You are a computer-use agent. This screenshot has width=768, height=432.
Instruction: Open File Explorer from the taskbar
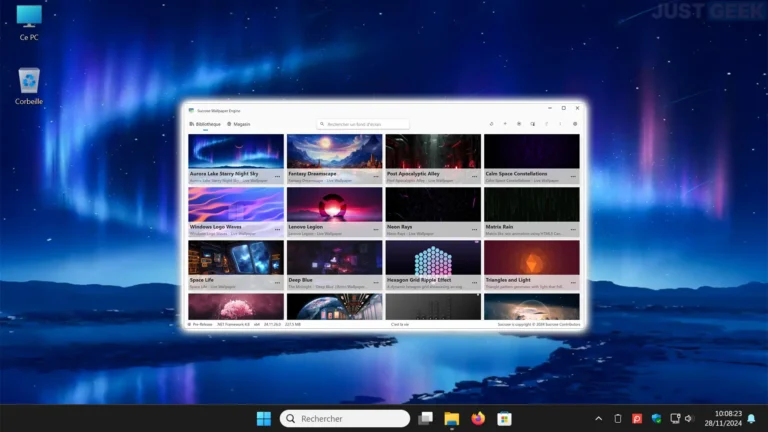451,418
